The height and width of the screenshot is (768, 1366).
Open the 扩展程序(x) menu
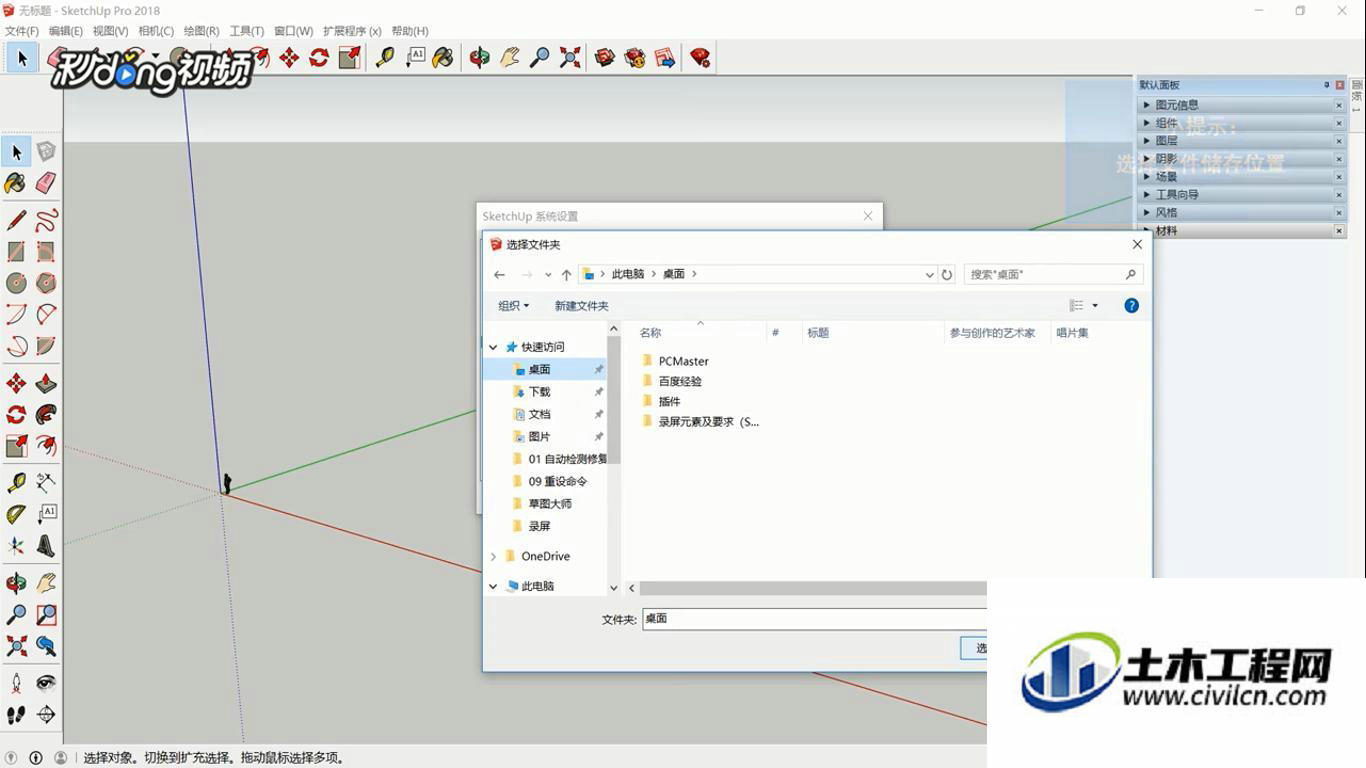point(352,31)
